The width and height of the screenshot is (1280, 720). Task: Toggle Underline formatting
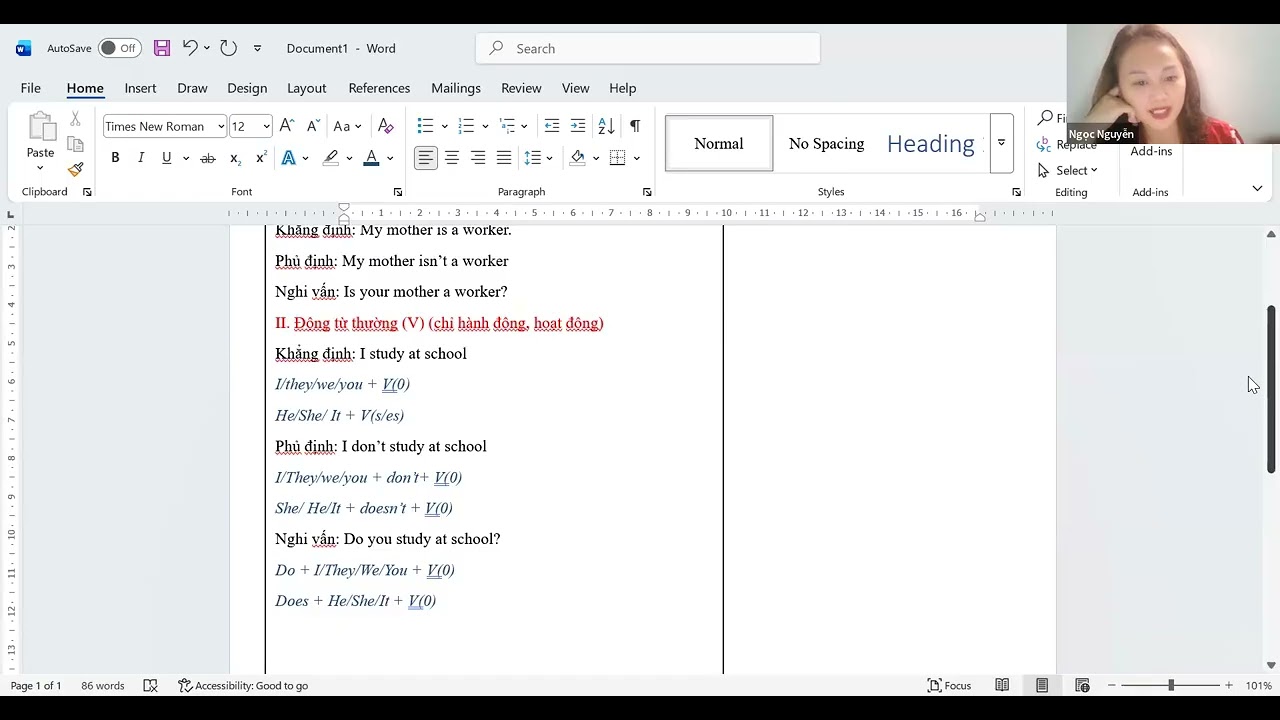click(166, 158)
